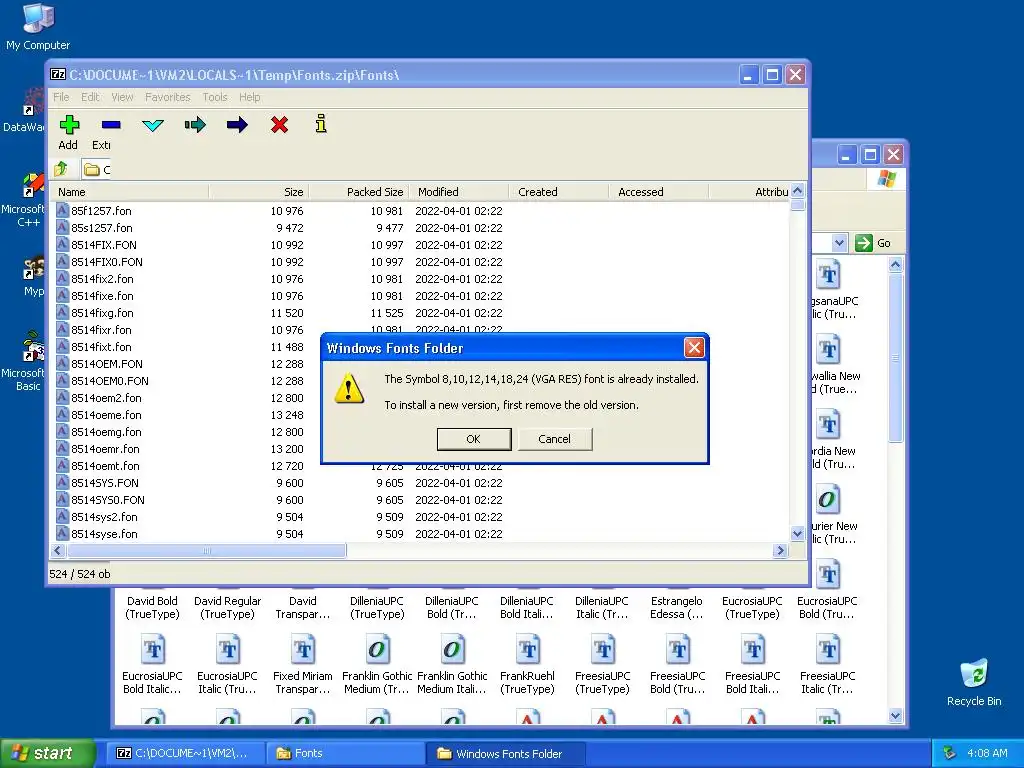Screen dimensions: 1024x768
Task: Sort by Packed Size column header
Action: click(x=359, y=191)
